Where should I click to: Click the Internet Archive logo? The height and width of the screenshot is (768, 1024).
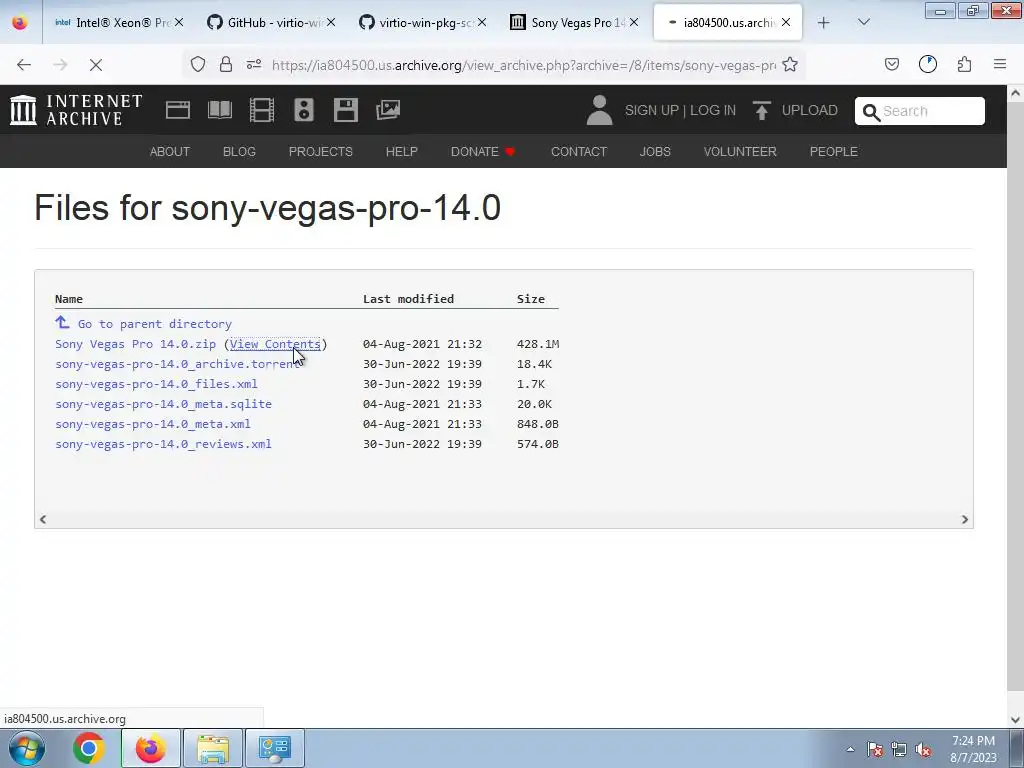coord(76,110)
